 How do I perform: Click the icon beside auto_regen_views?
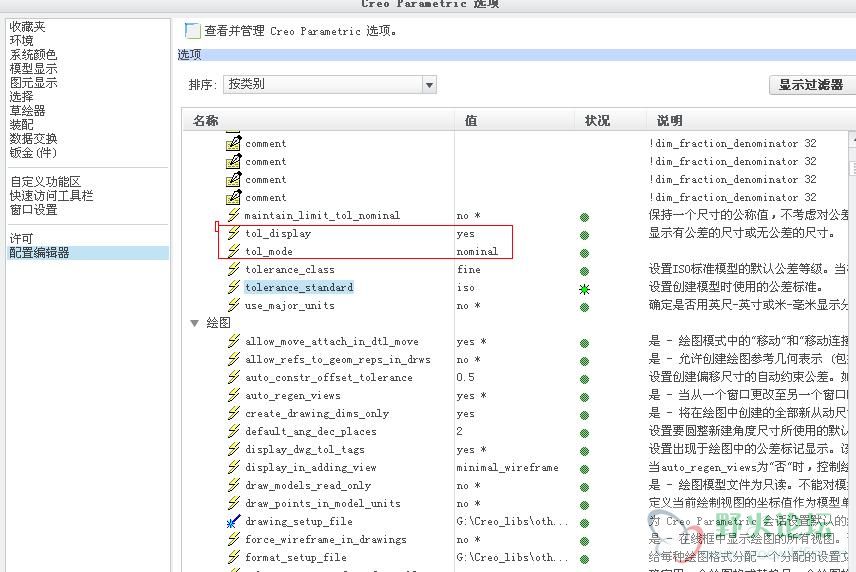234,395
